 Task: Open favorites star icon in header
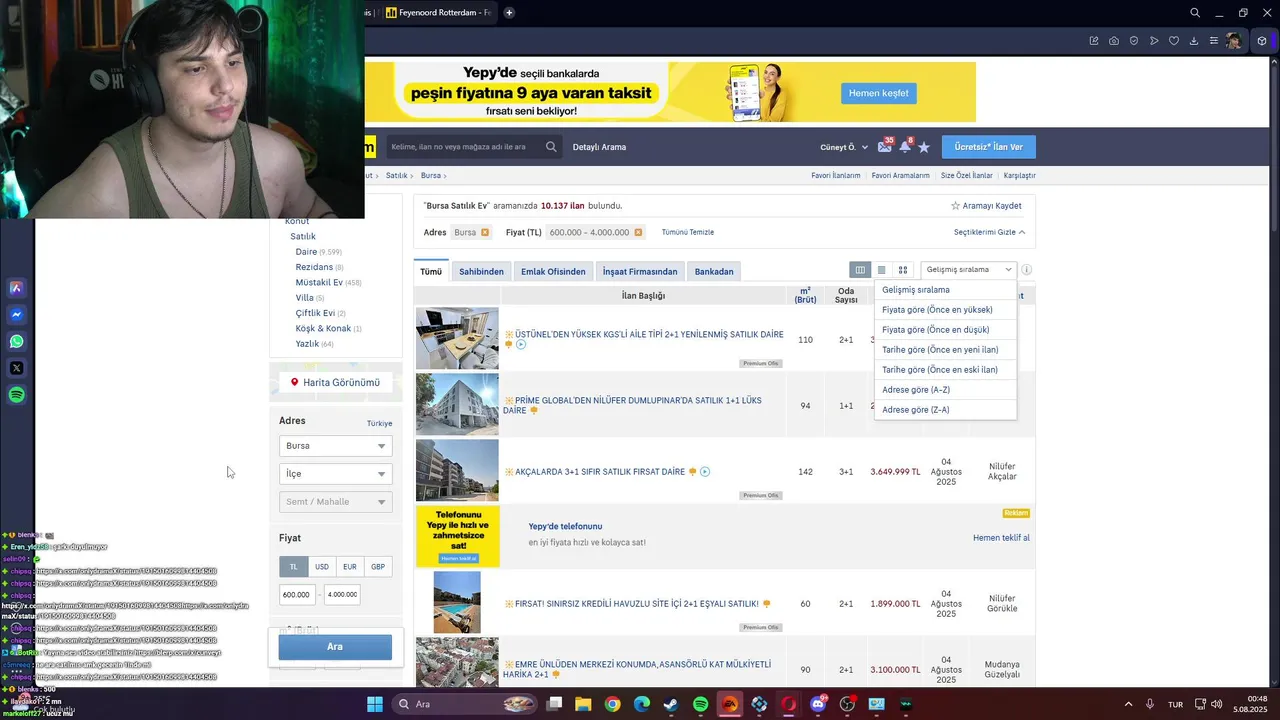[924, 147]
